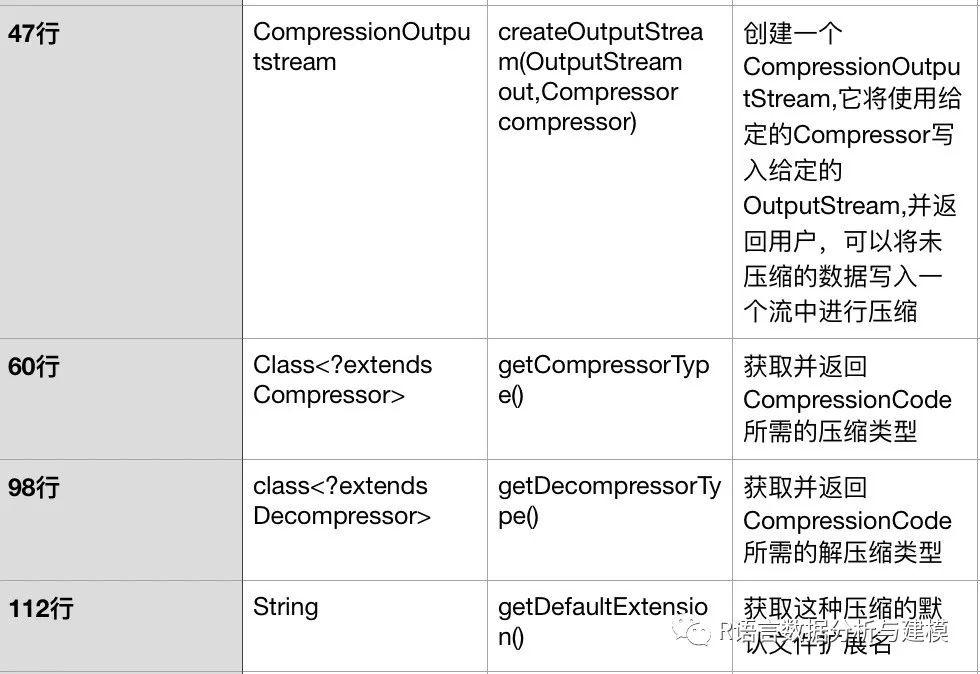
Task: Click the '创建一个' description text
Action: (793, 33)
